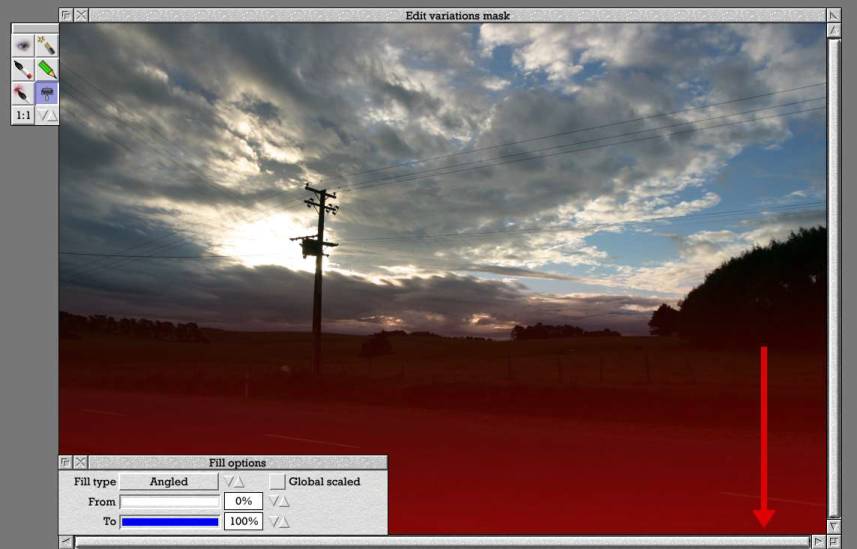Click the white From slider bar
Viewport: 857px width, 549px height.
click(169, 501)
